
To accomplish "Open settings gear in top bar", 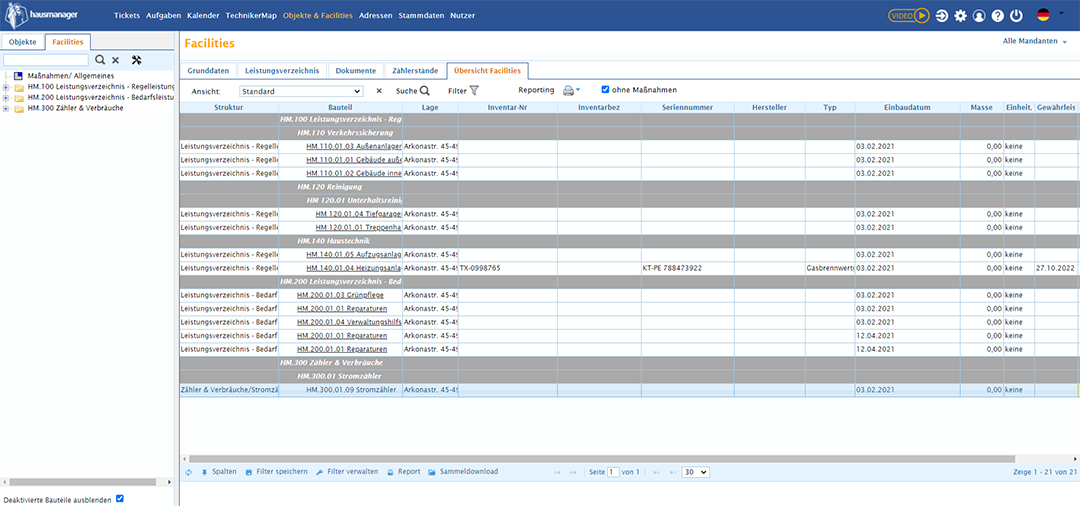I will click(x=960, y=15).
